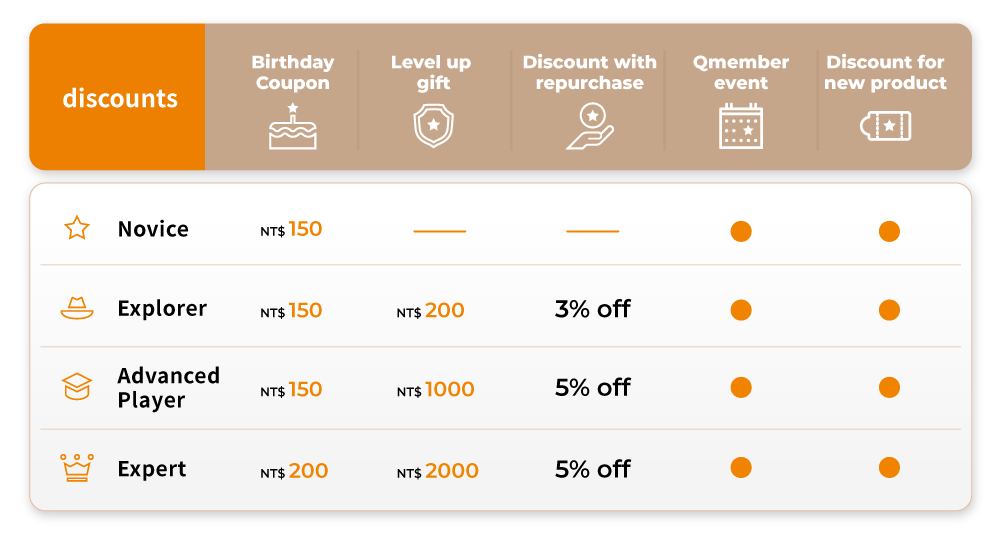
Task: Click the birthday cake icon
Action: (292, 127)
